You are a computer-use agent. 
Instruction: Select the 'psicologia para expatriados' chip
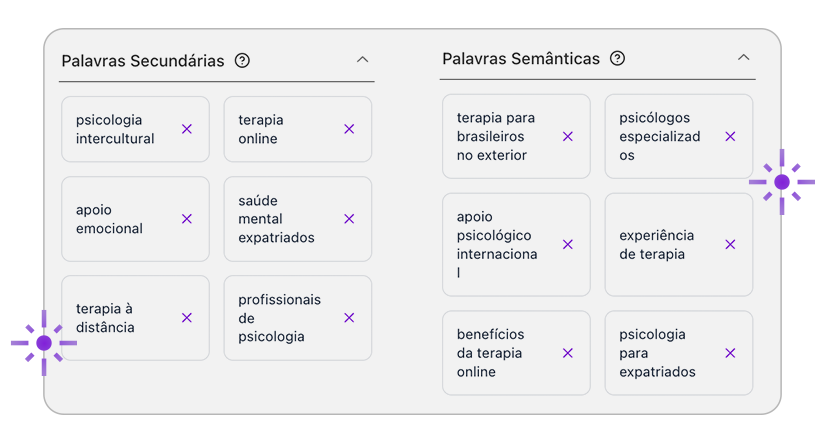click(x=657, y=353)
